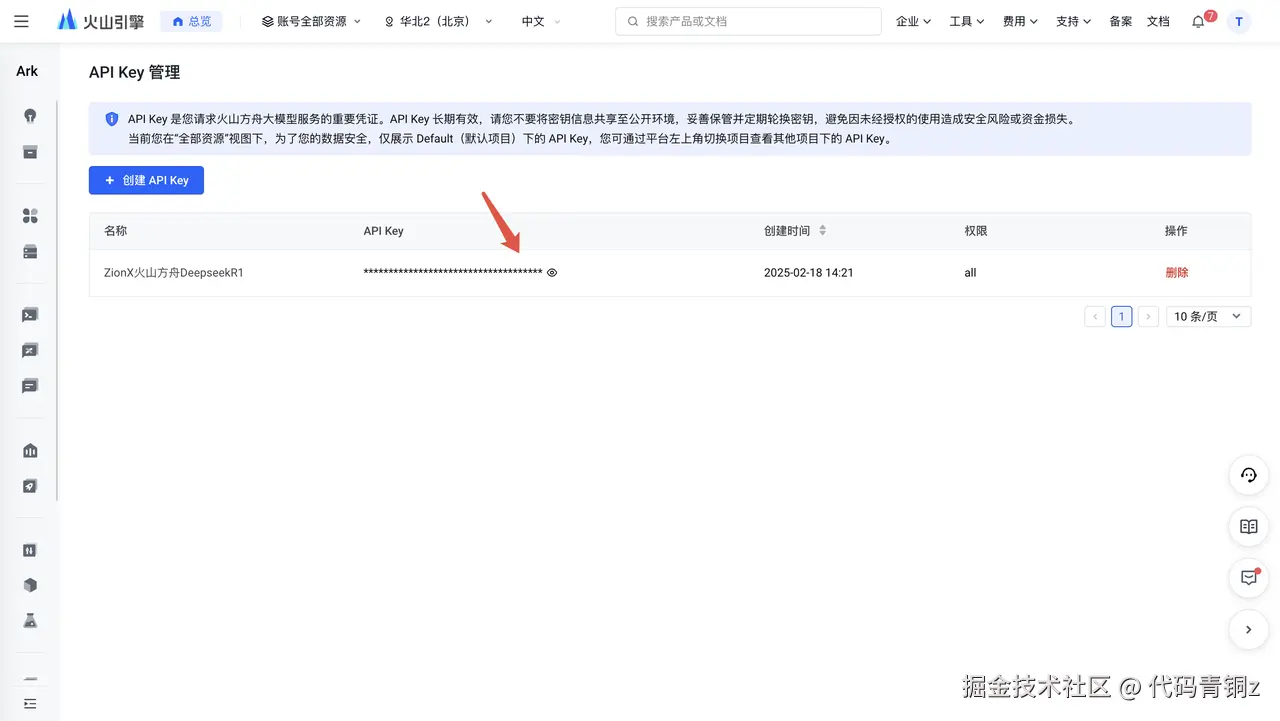The height and width of the screenshot is (721, 1280).
Task: Click the API Key column header
Action: [x=383, y=230]
